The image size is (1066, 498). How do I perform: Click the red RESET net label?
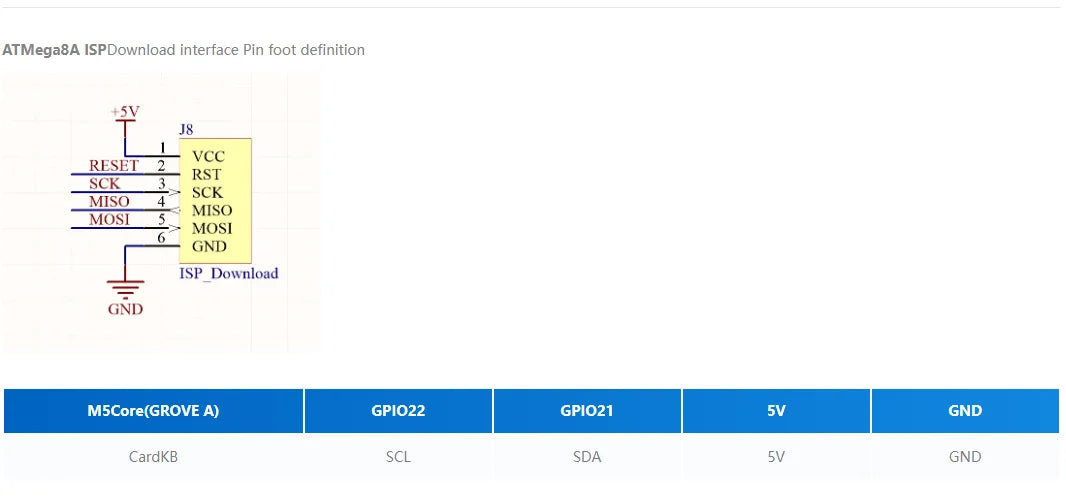(114, 166)
